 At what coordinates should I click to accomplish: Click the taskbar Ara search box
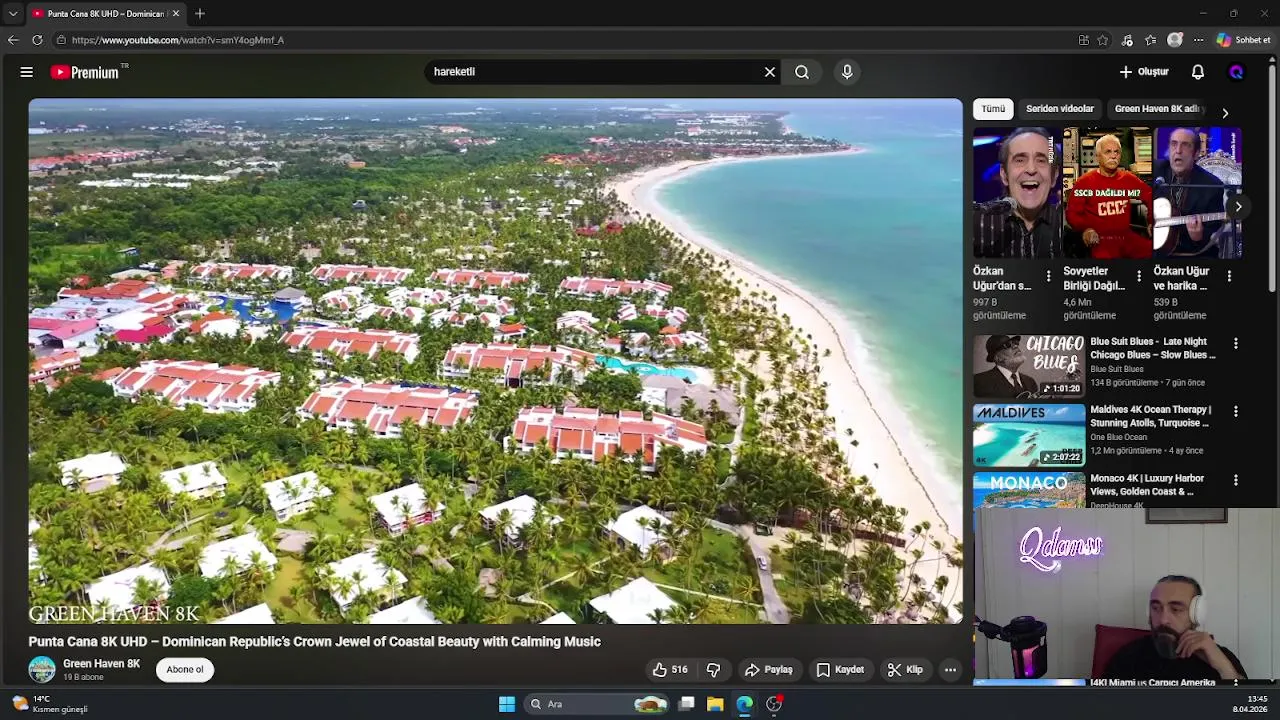coord(597,704)
